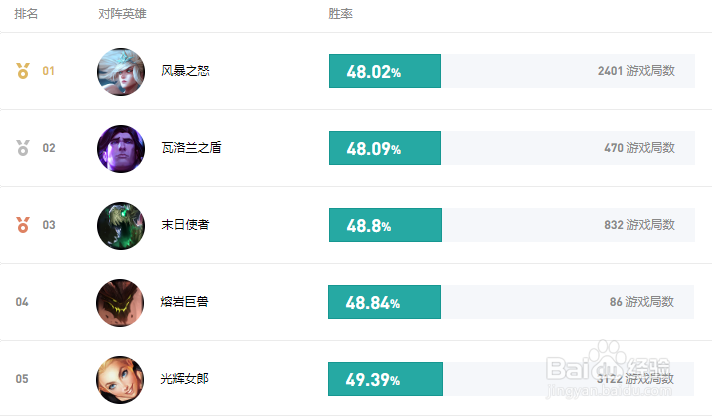Sort by the 胜率 column header
The height and width of the screenshot is (416, 712).
click(340, 14)
